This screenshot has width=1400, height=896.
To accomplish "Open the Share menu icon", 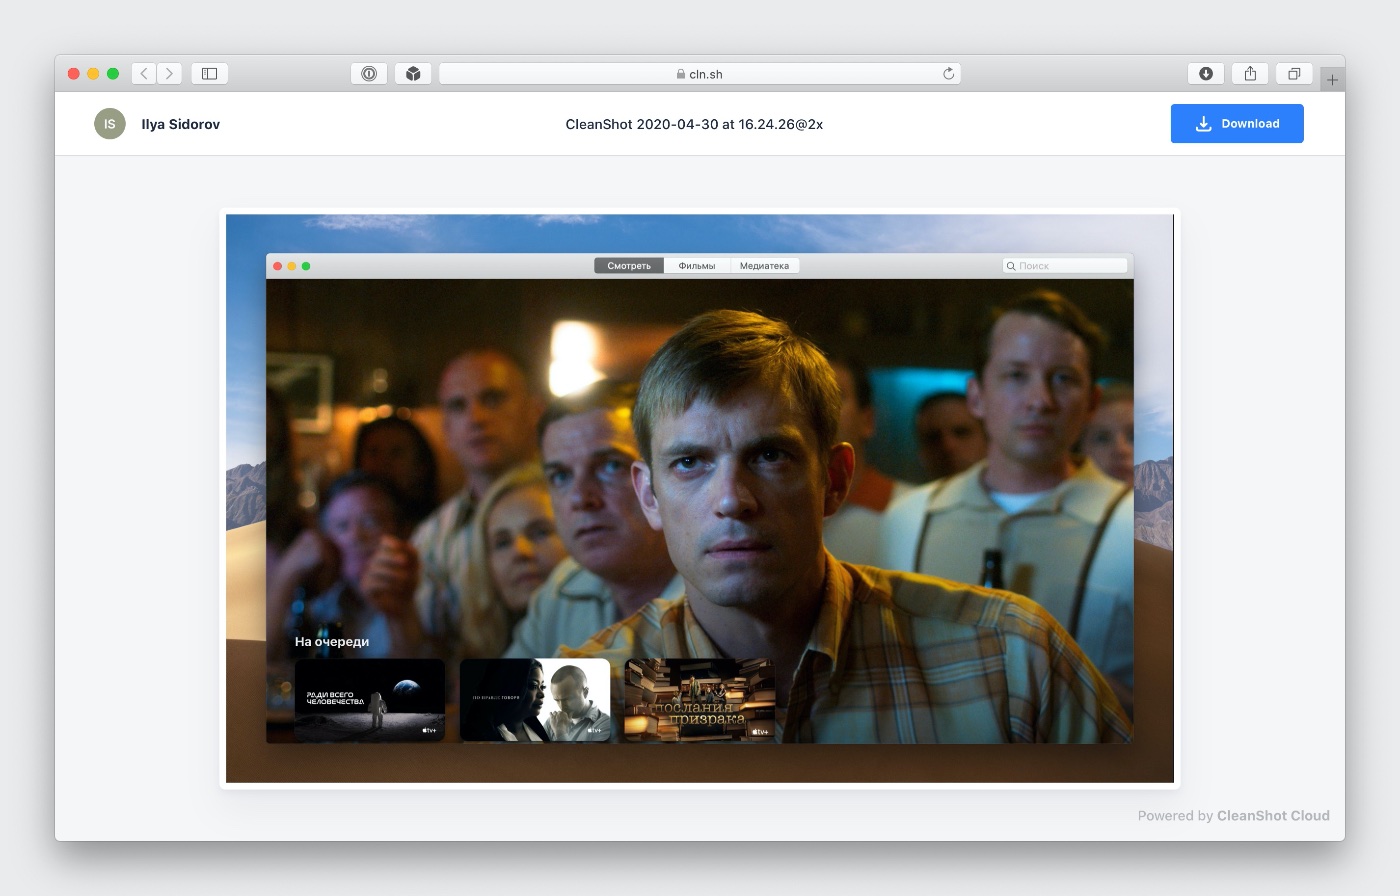I will click(x=1250, y=73).
